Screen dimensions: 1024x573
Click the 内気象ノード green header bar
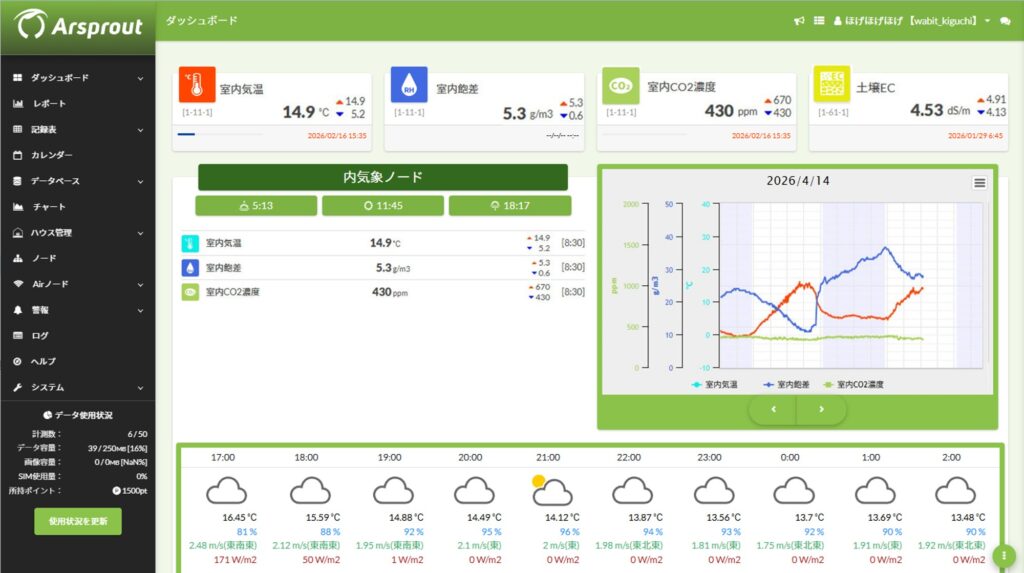(382, 177)
